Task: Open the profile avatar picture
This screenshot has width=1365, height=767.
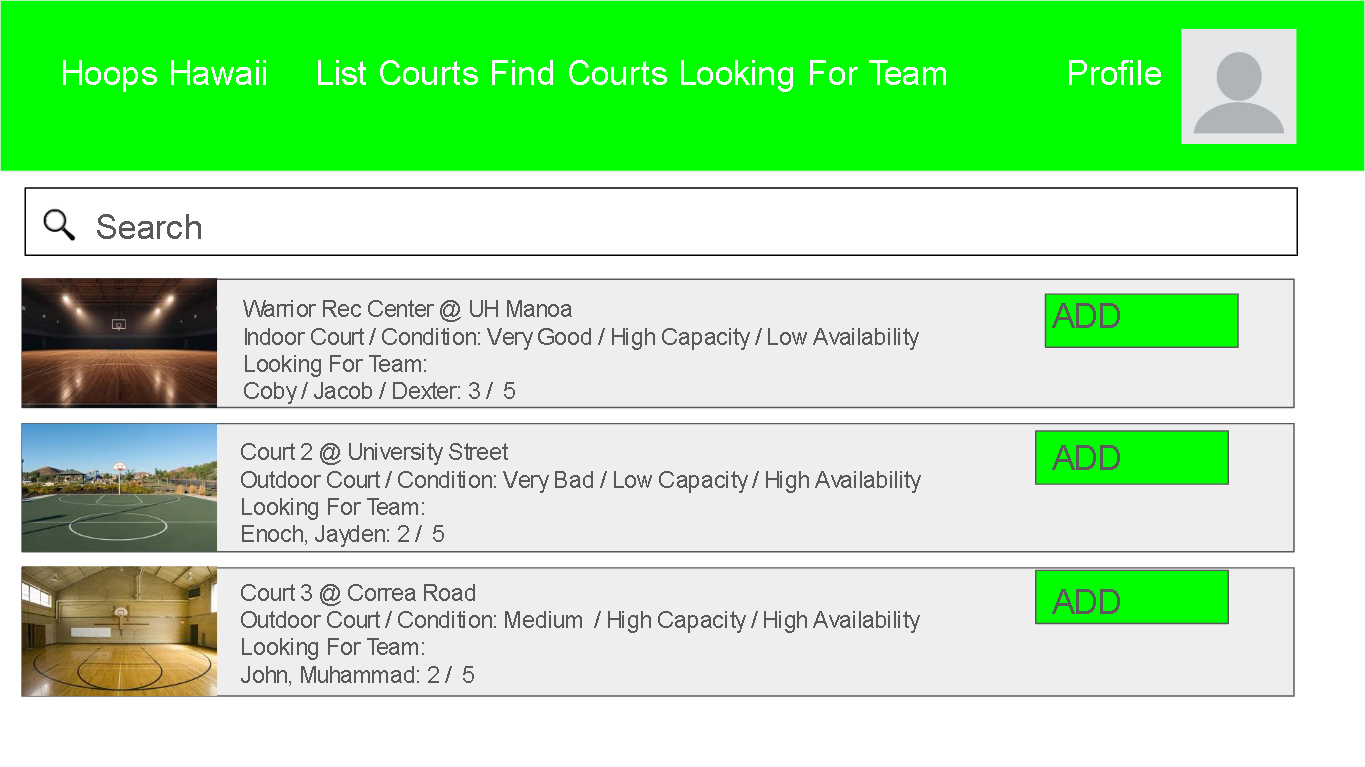Action: 1238,87
